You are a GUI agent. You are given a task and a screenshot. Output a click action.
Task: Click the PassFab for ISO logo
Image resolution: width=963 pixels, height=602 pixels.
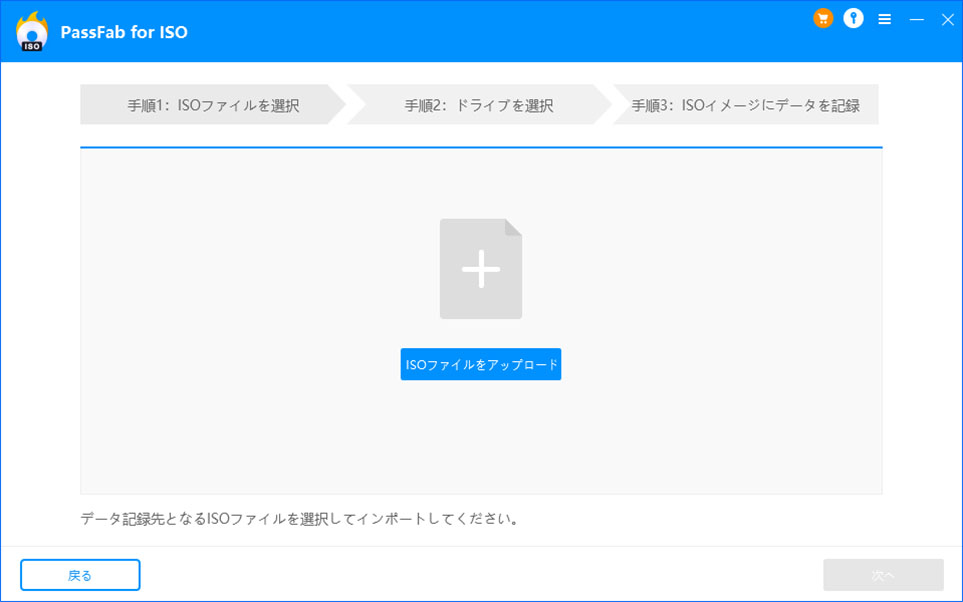coord(31,31)
